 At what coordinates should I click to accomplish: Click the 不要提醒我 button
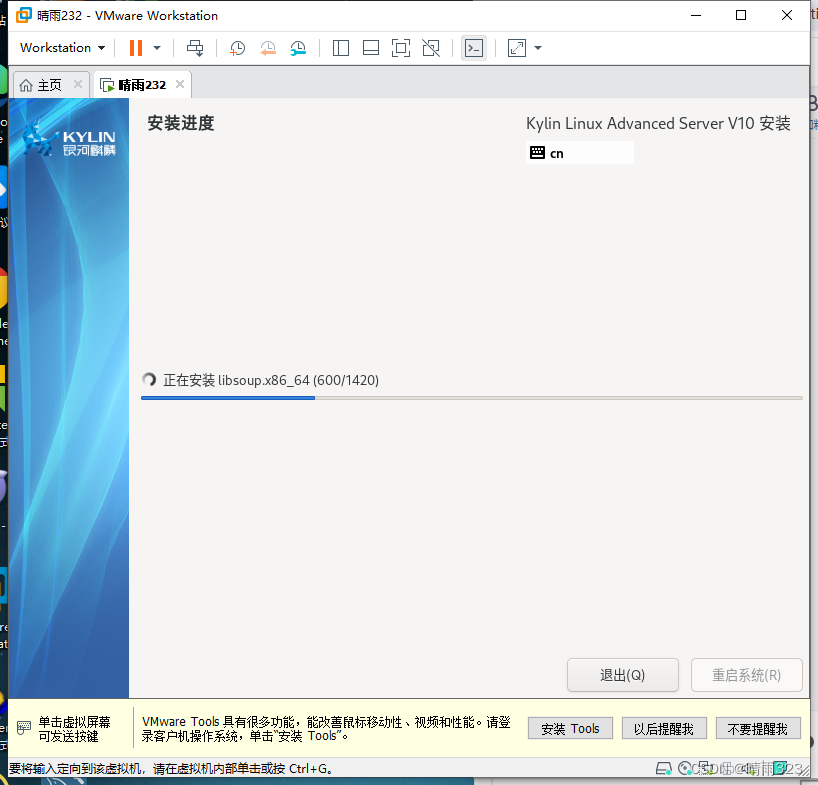coord(757,728)
